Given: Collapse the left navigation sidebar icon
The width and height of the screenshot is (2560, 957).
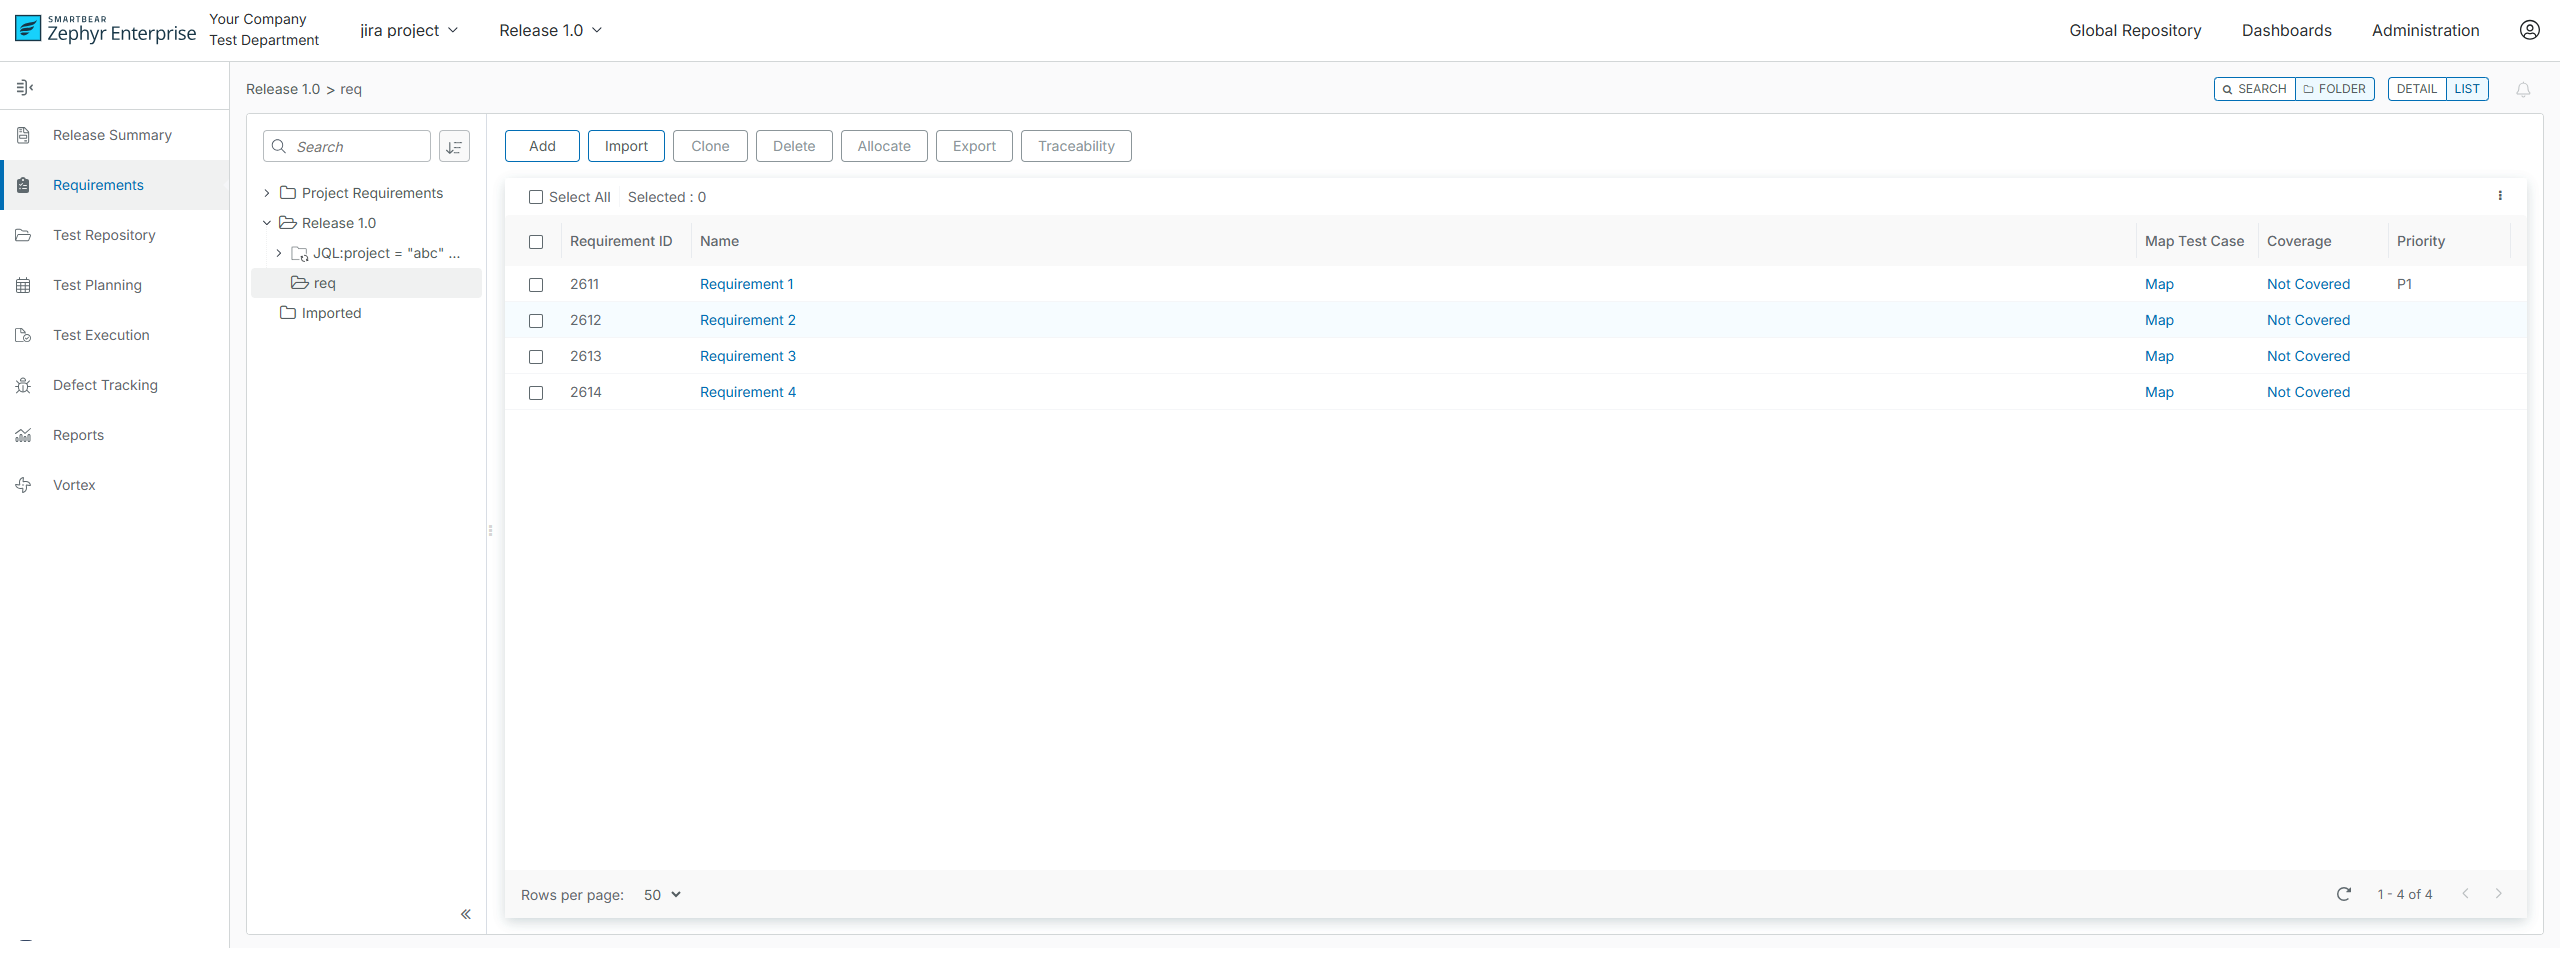Looking at the screenshot, I should tap(25, 88).
